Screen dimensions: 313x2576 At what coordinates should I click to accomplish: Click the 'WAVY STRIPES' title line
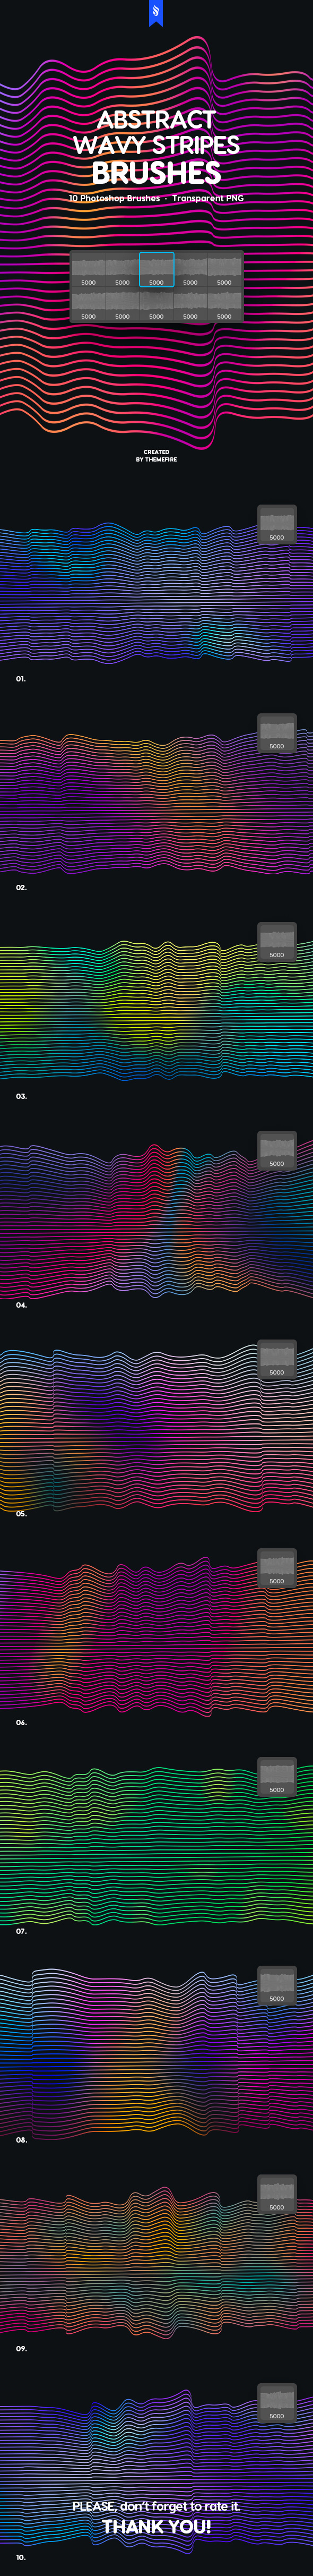[156, 145]
